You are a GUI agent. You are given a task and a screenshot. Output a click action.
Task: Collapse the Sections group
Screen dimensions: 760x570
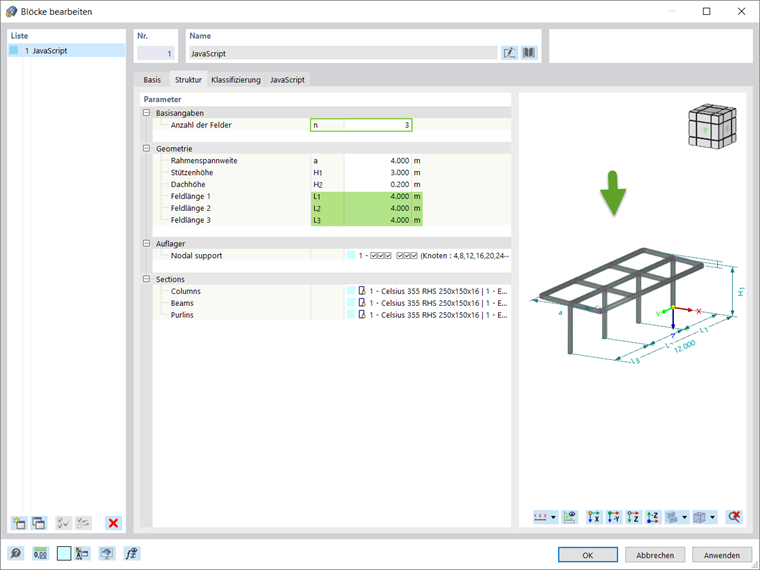point(146,279)
